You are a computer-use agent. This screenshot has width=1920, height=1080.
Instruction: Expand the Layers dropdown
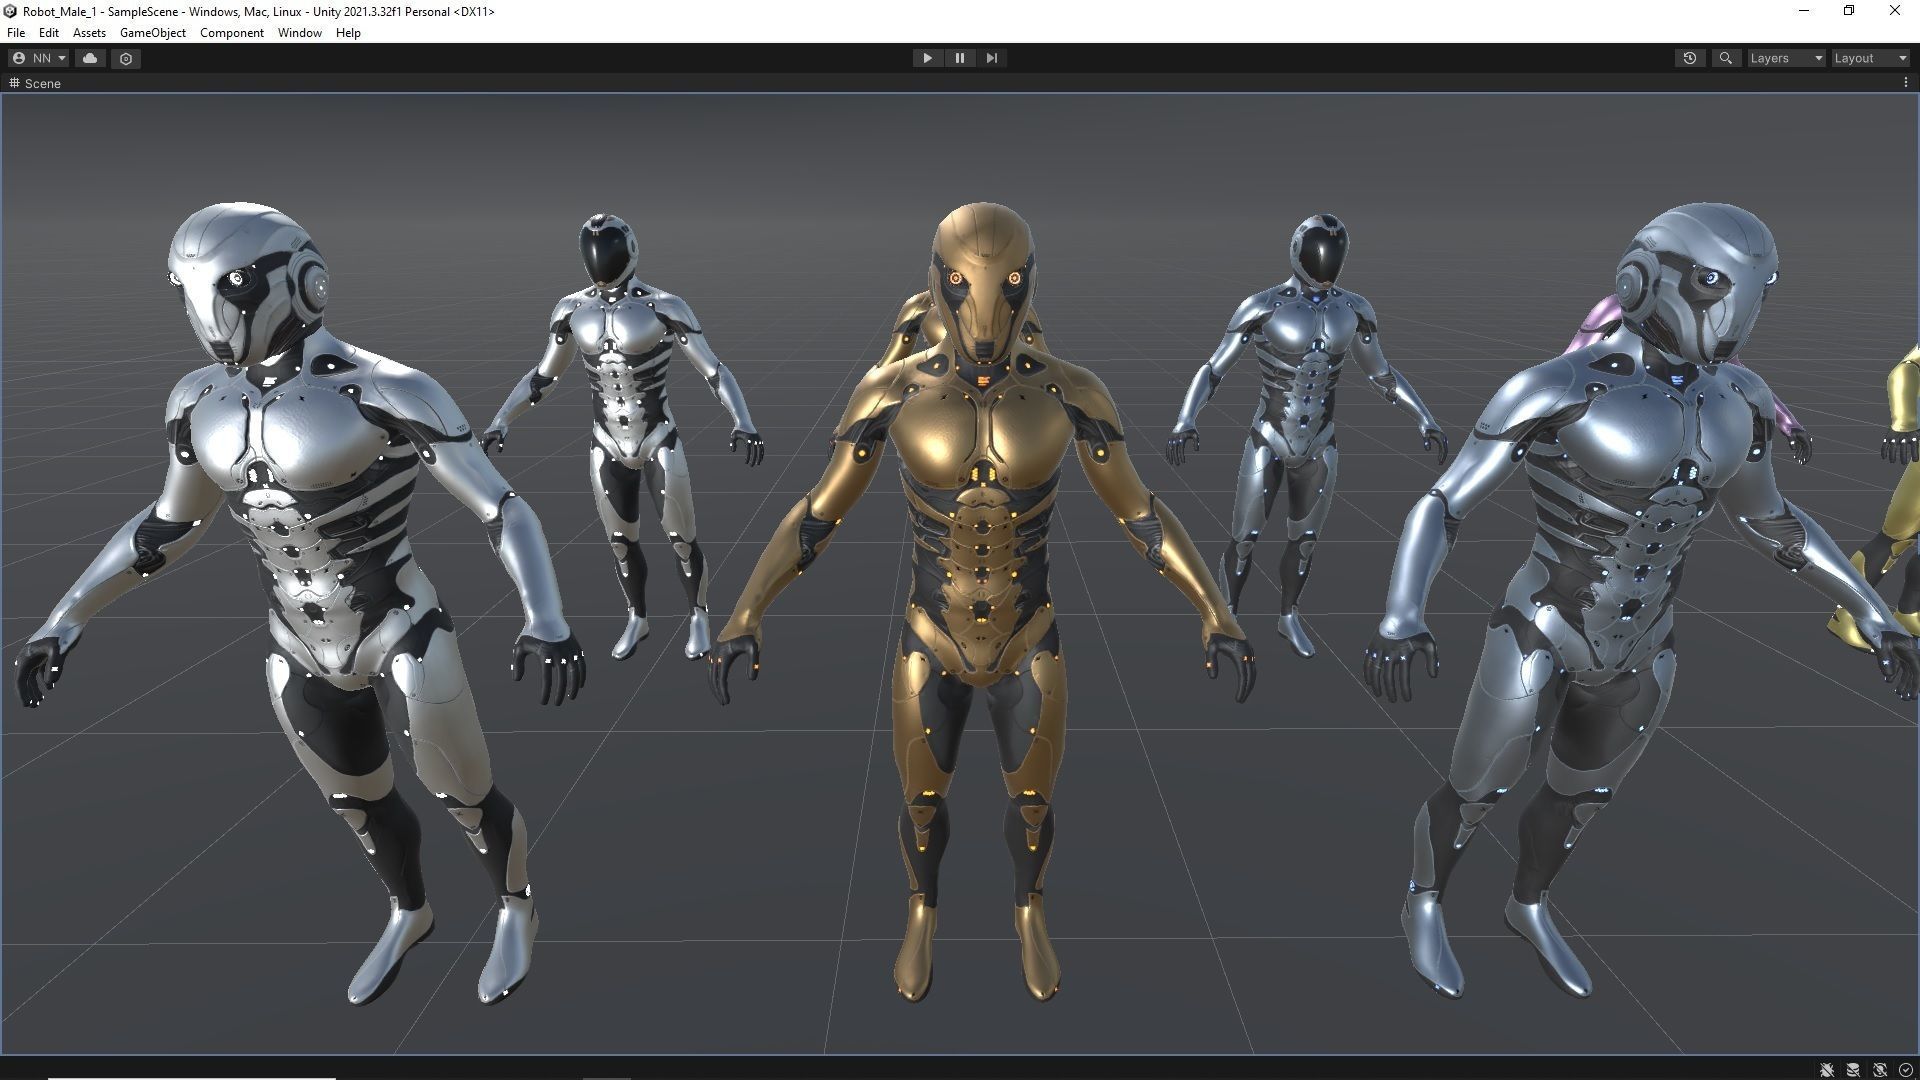click(1786, 58)
